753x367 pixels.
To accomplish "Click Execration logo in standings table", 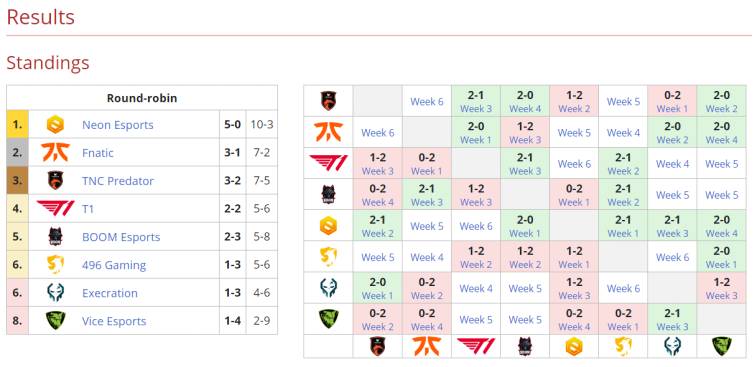I will click(55, 293).
